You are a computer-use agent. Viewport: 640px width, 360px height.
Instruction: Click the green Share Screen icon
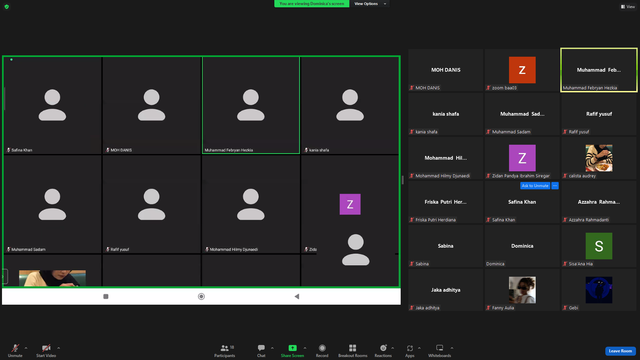click(x=293, y=348)
